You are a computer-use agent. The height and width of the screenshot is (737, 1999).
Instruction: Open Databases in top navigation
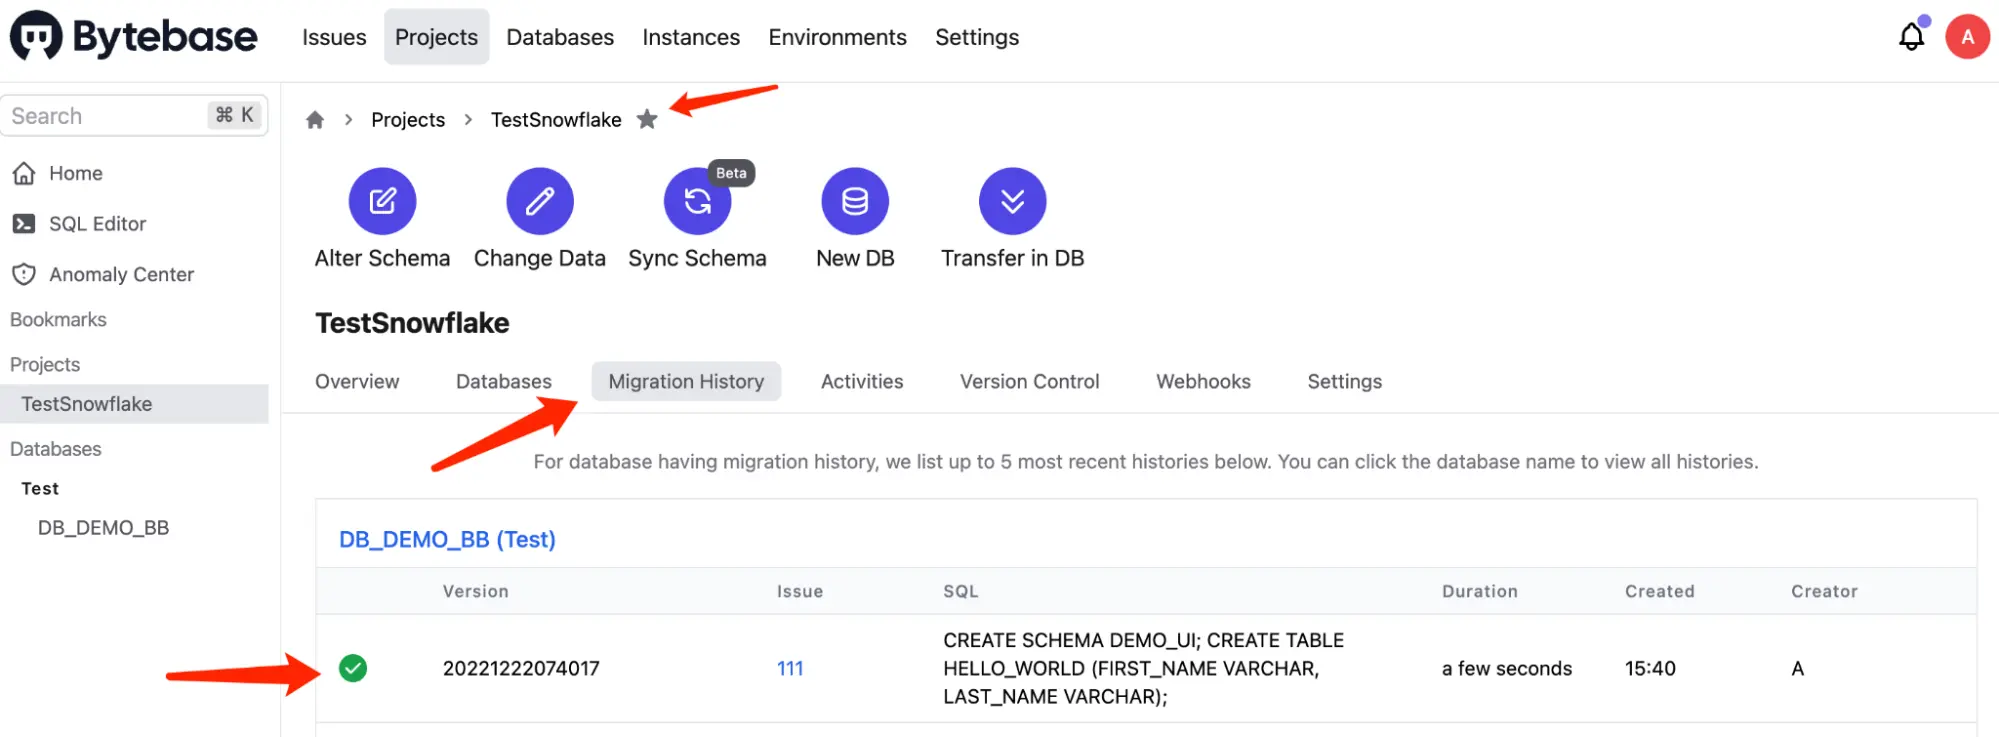pos(560,37)
